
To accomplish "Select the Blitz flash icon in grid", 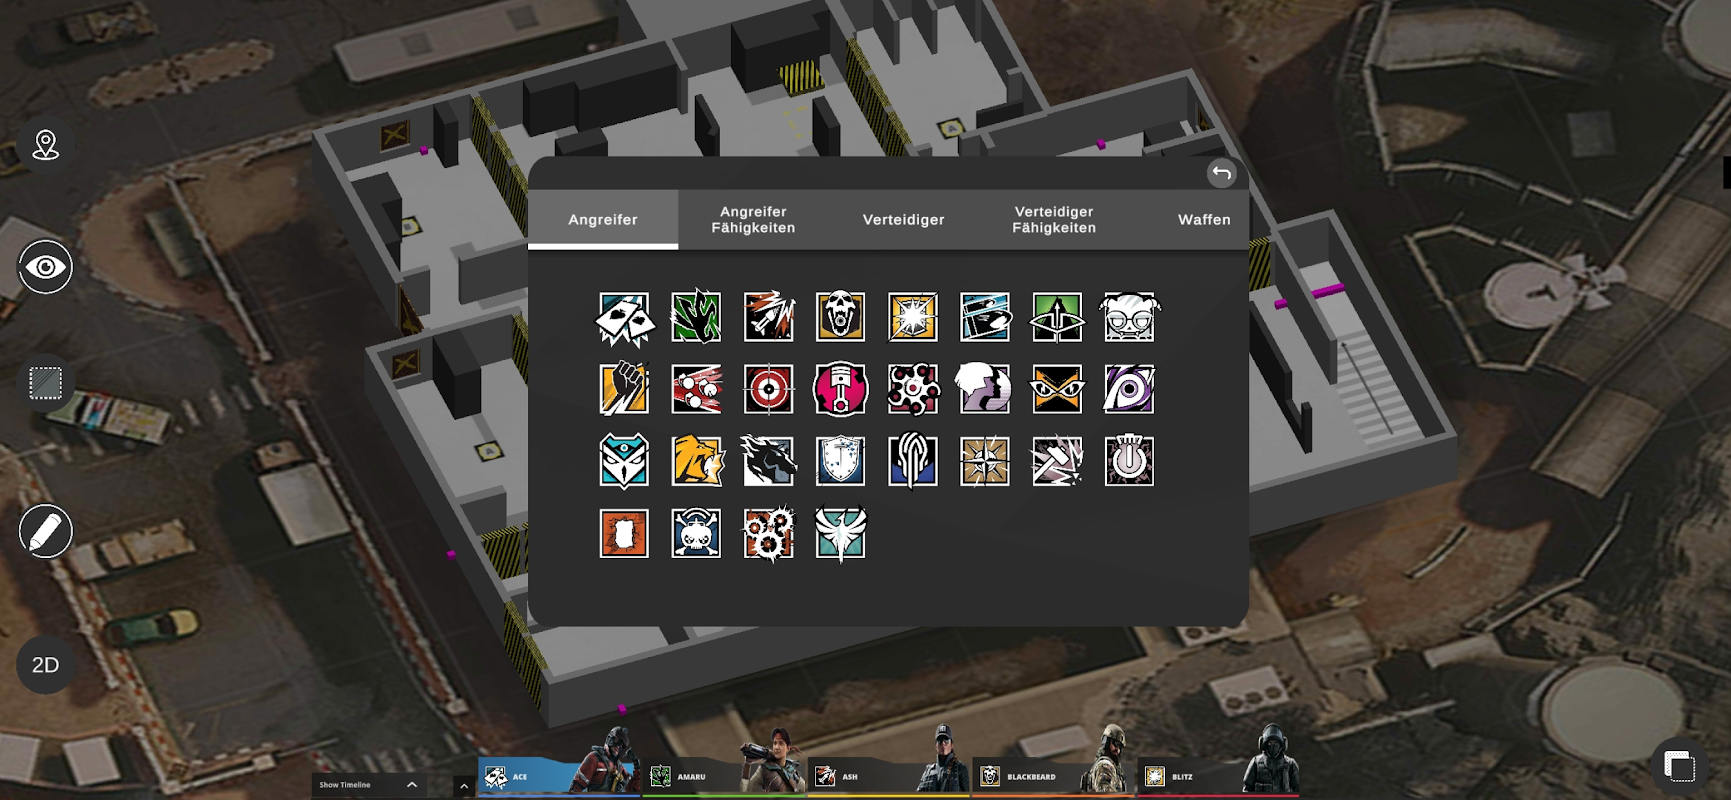I will [x=913, y=318].
